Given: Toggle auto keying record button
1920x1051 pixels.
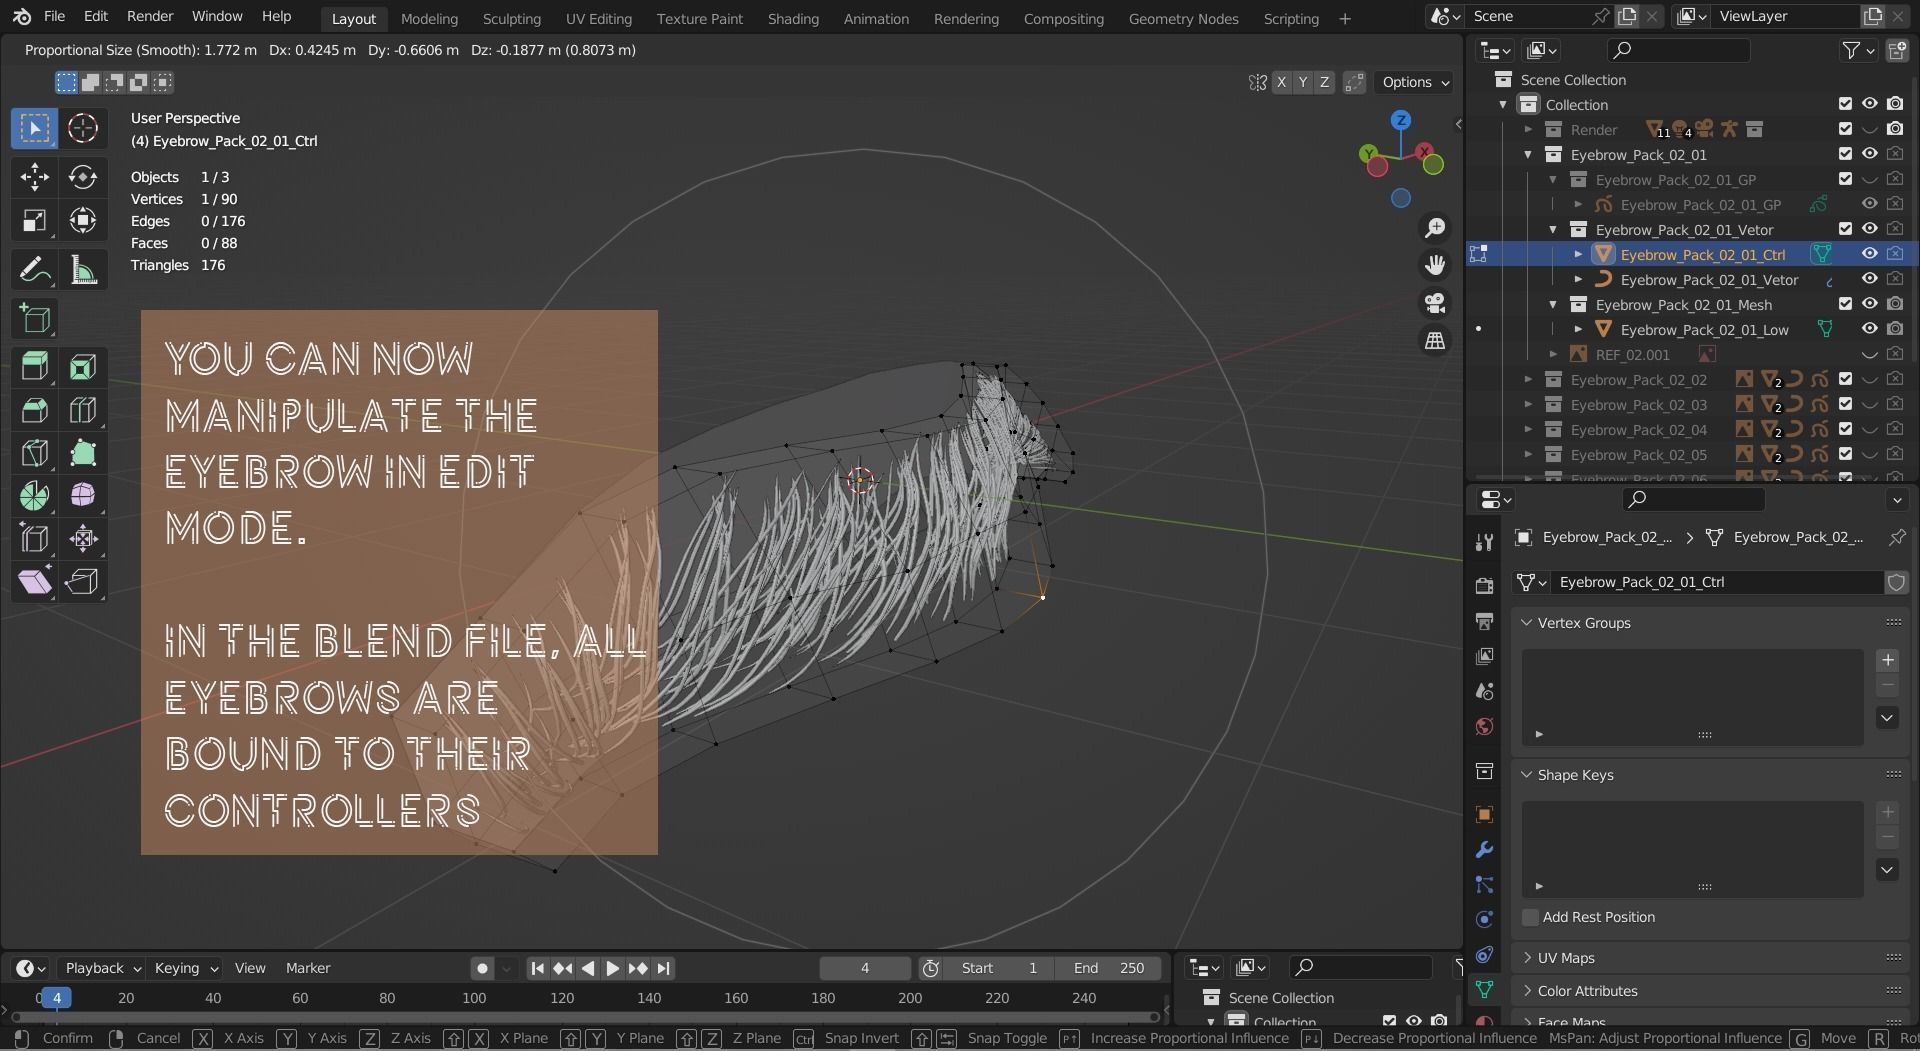Looking at the screenshot, I should click(x=482, y=968).
